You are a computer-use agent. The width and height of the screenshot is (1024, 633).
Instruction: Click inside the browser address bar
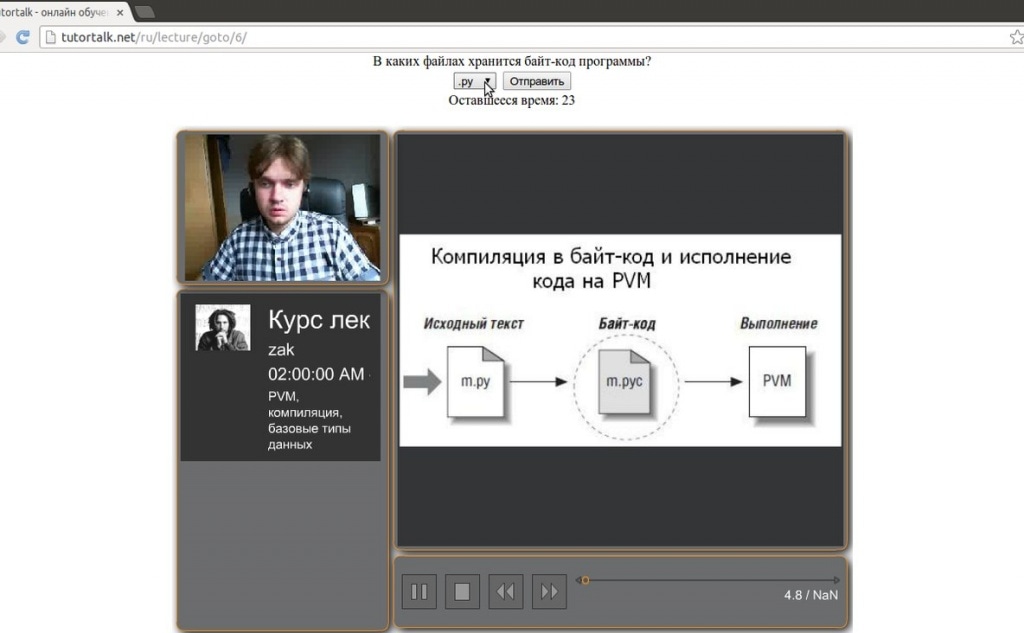(300, 35)
